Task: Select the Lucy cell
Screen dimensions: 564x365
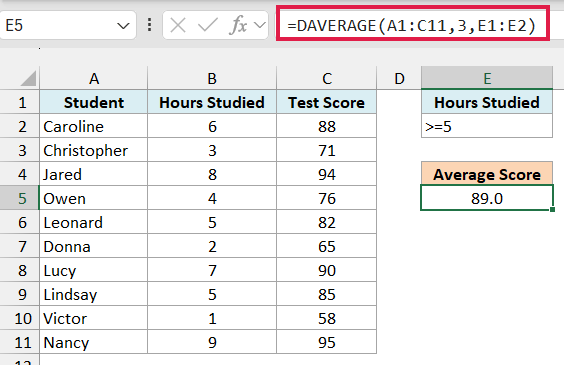Action: [x=94, y=270]
